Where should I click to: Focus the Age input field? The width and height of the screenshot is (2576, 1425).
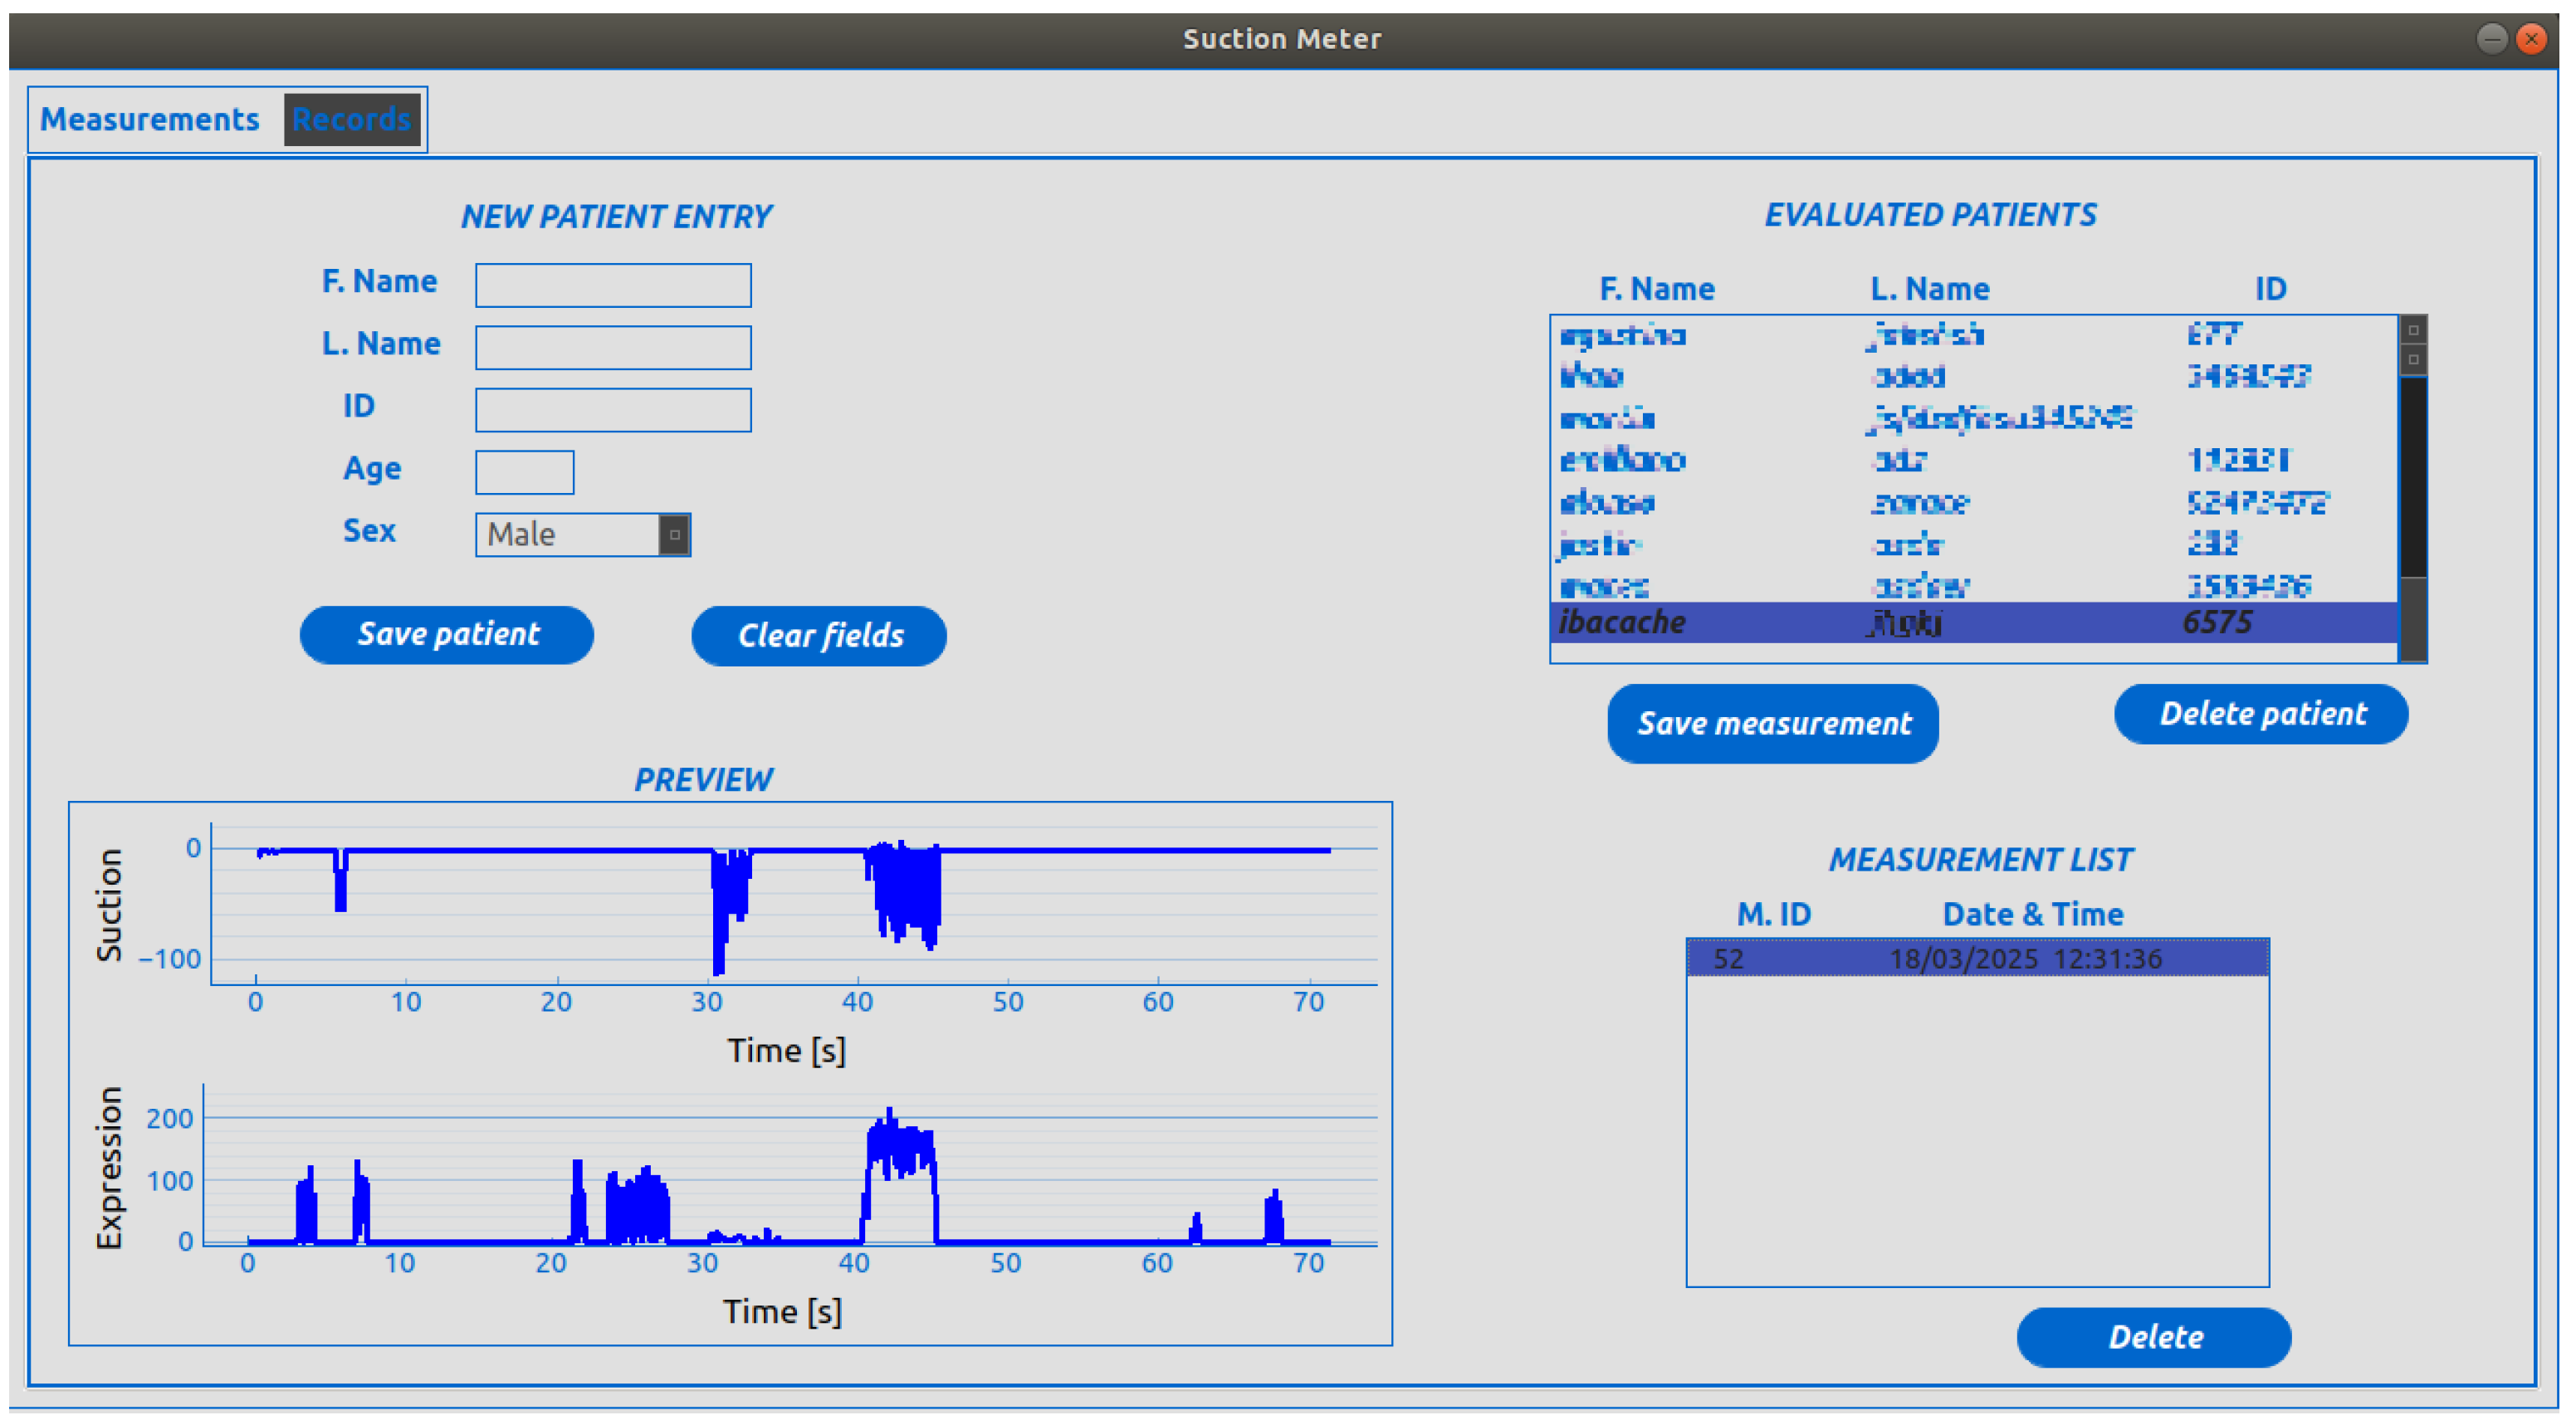pyautogui.click(x=524, y=472)
